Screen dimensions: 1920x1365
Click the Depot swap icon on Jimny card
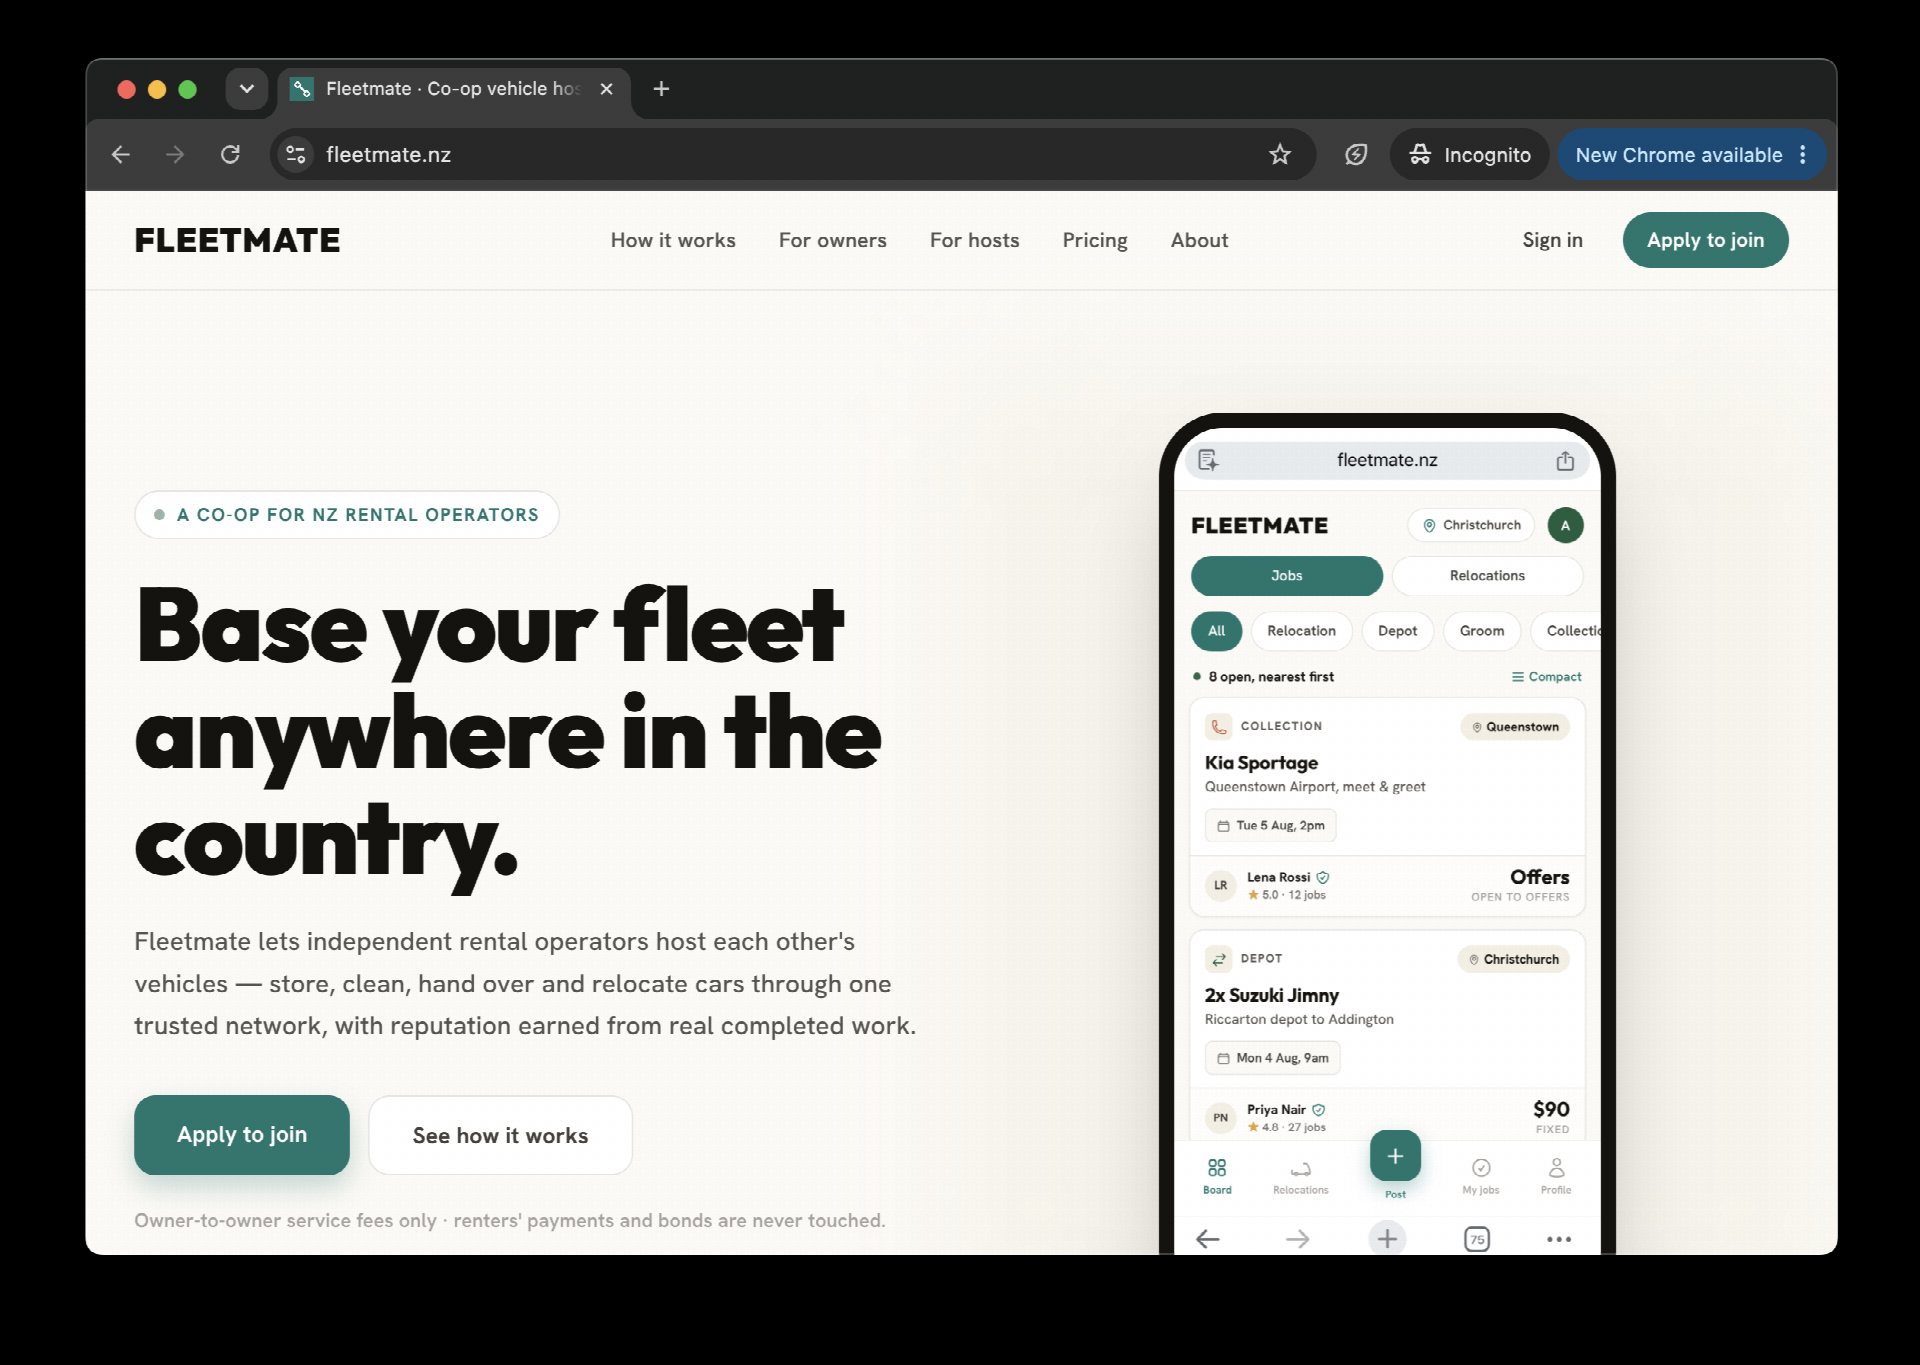point(1218,959)
